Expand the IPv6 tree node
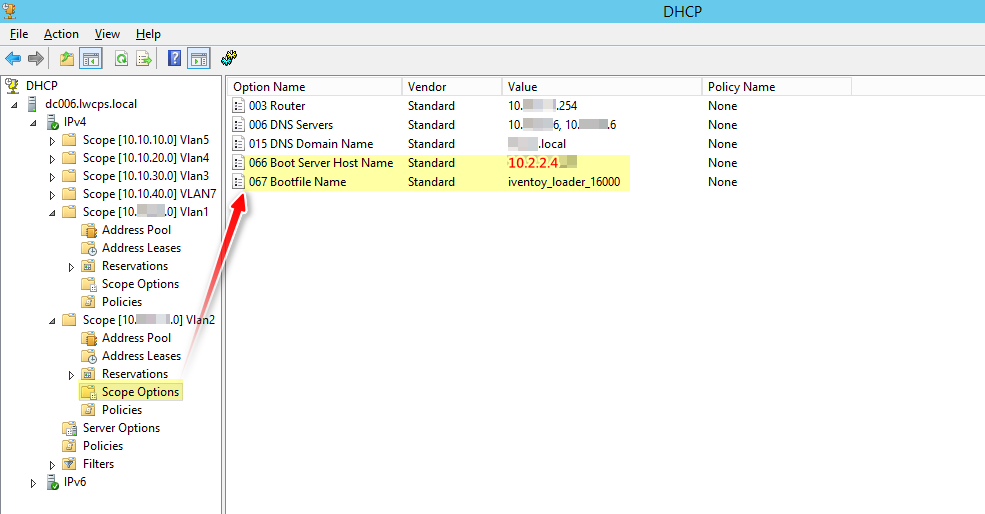 click(x=34, y=482)
